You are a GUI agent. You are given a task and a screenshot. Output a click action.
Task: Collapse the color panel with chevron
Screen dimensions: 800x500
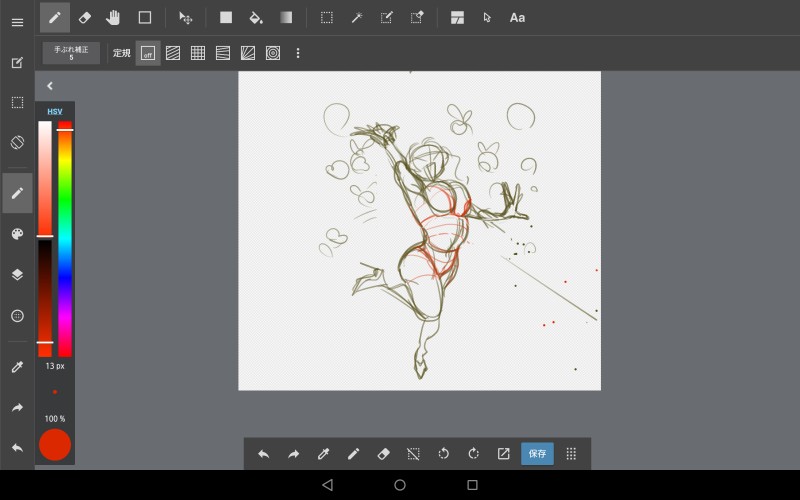click(49, 86)
